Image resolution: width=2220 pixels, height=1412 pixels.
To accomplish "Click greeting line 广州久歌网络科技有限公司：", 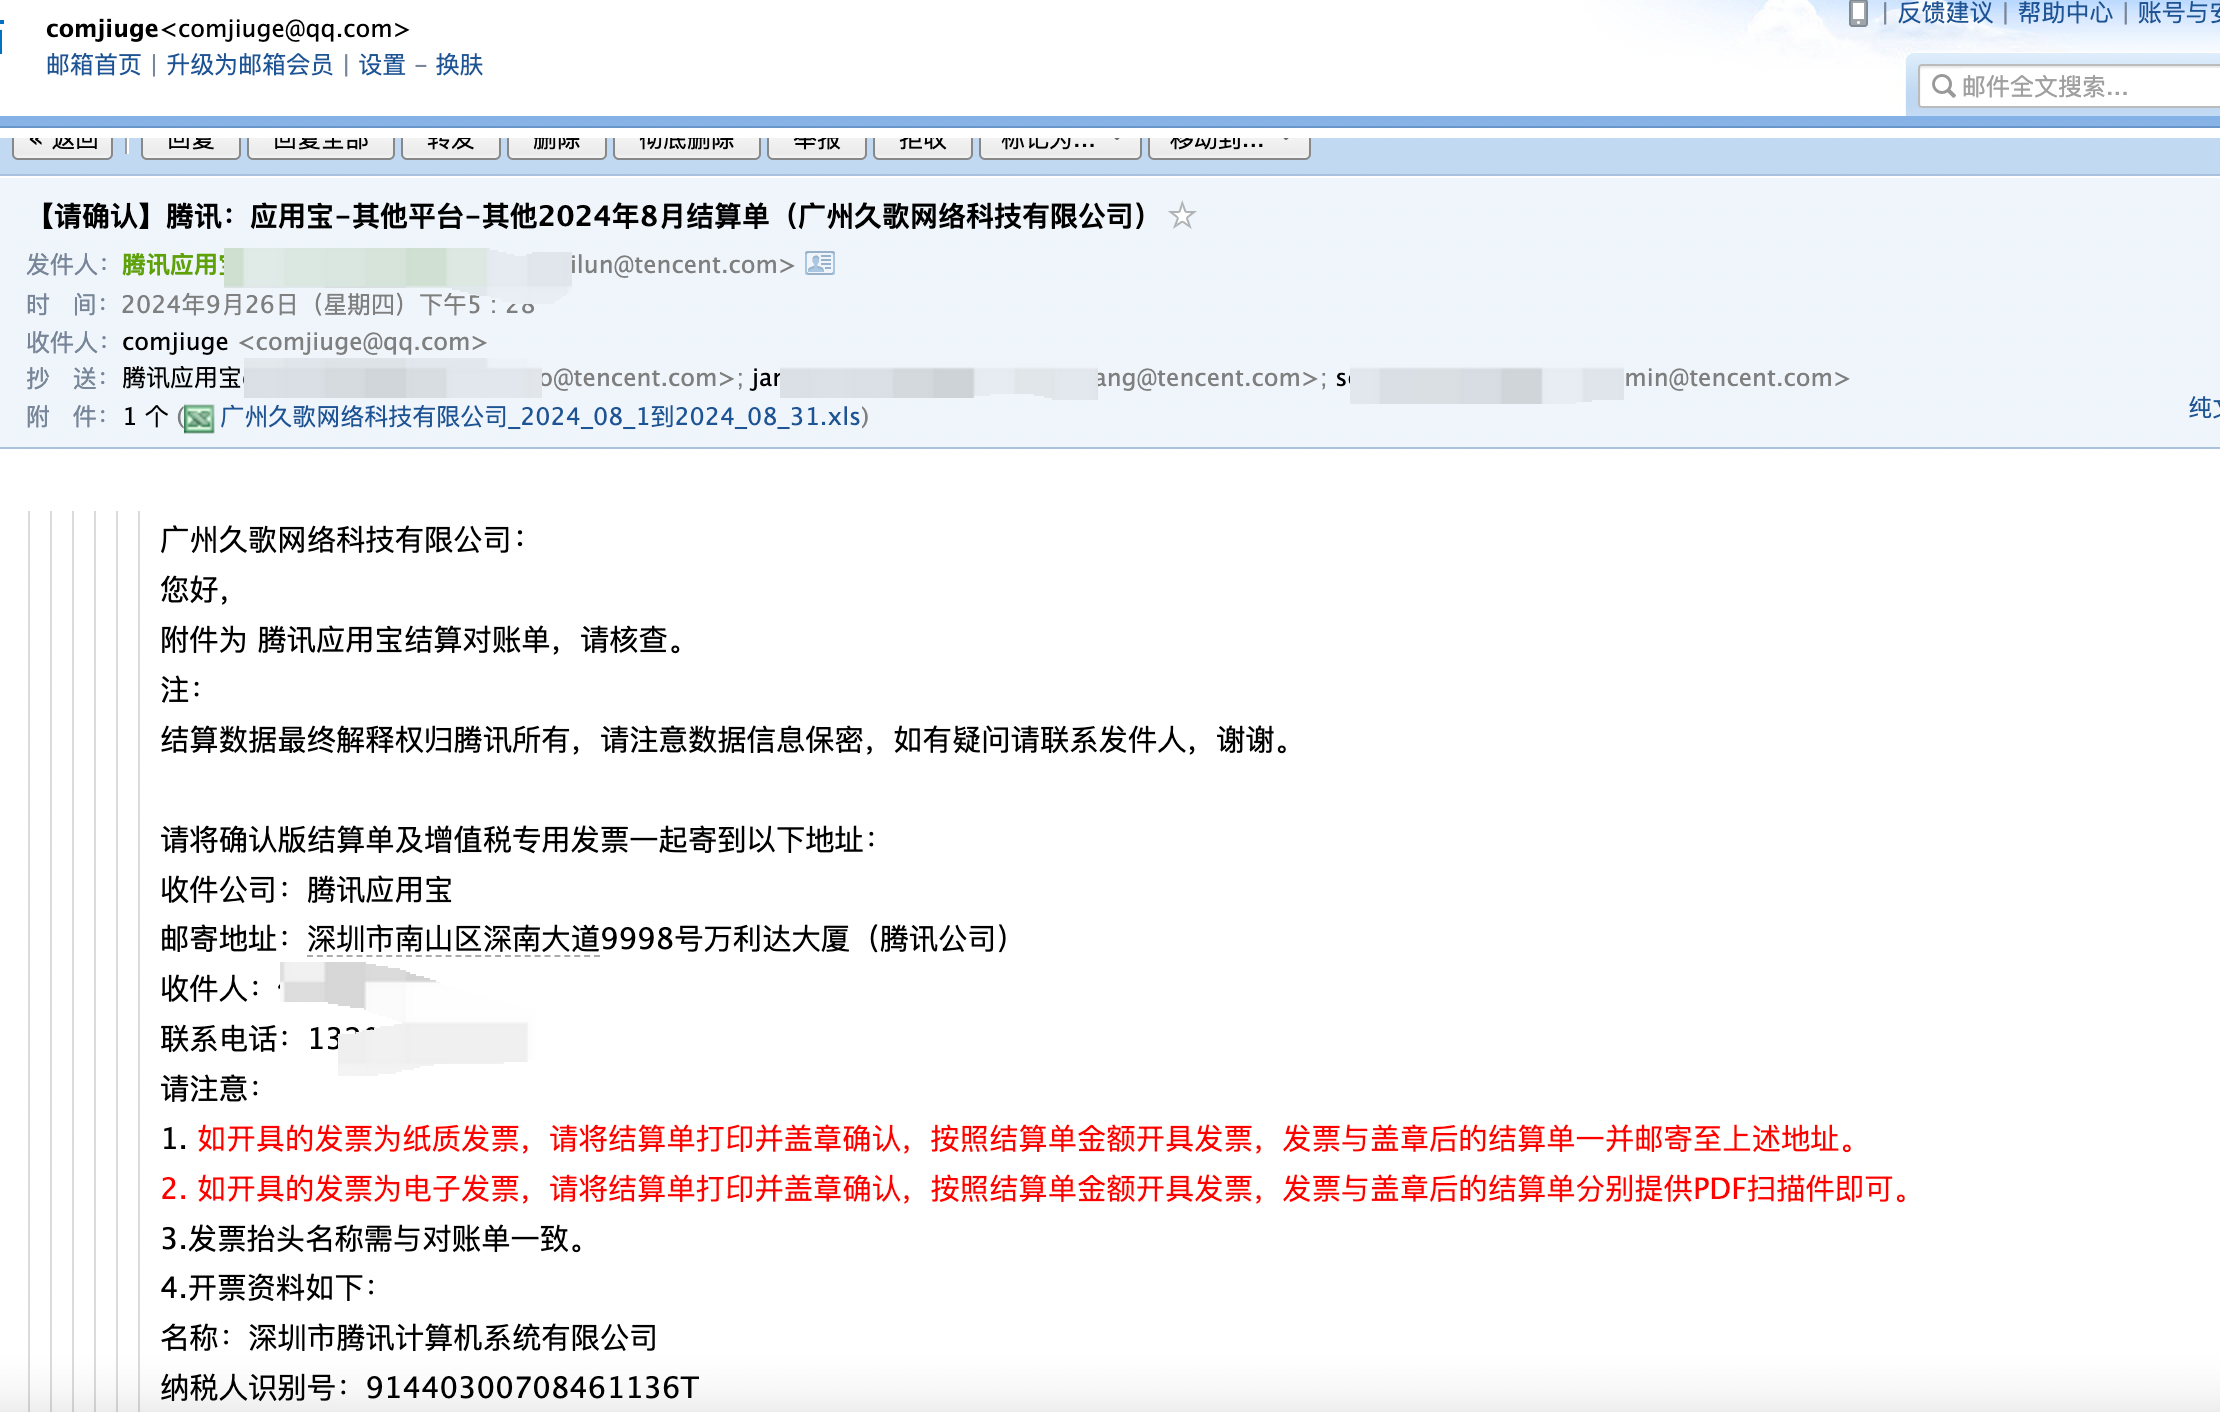I will 344,540.
